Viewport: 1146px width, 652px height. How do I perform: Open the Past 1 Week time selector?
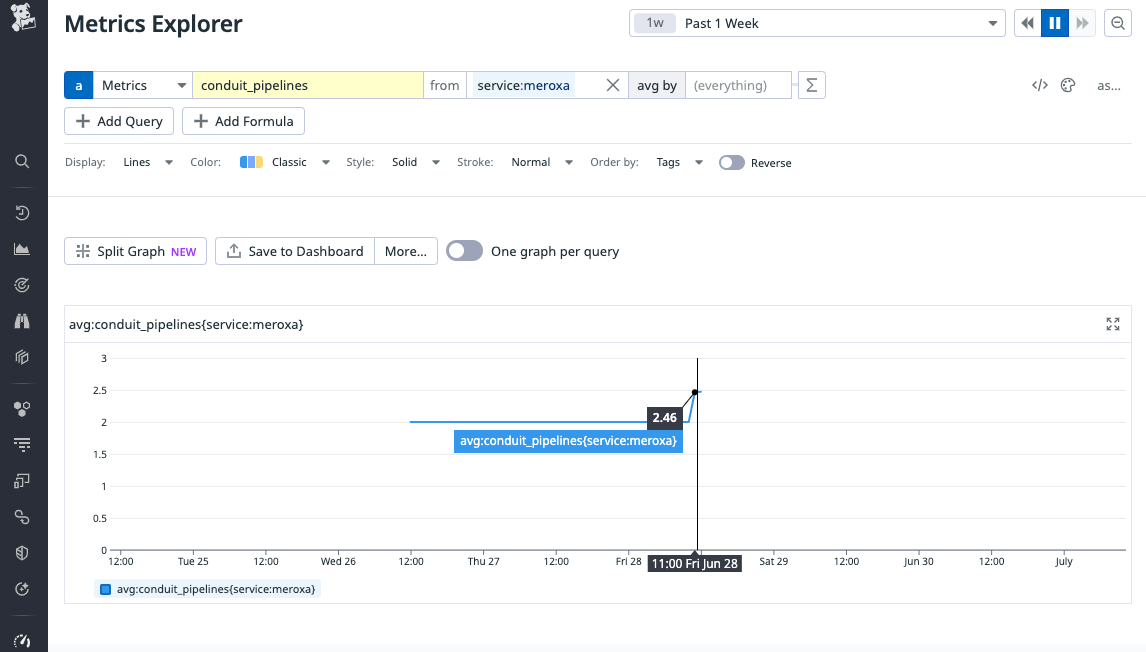815,22
